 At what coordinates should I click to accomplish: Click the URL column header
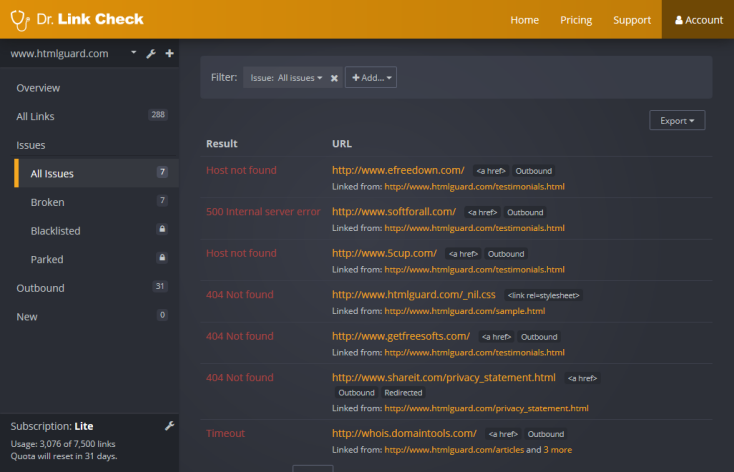[342, 144]
